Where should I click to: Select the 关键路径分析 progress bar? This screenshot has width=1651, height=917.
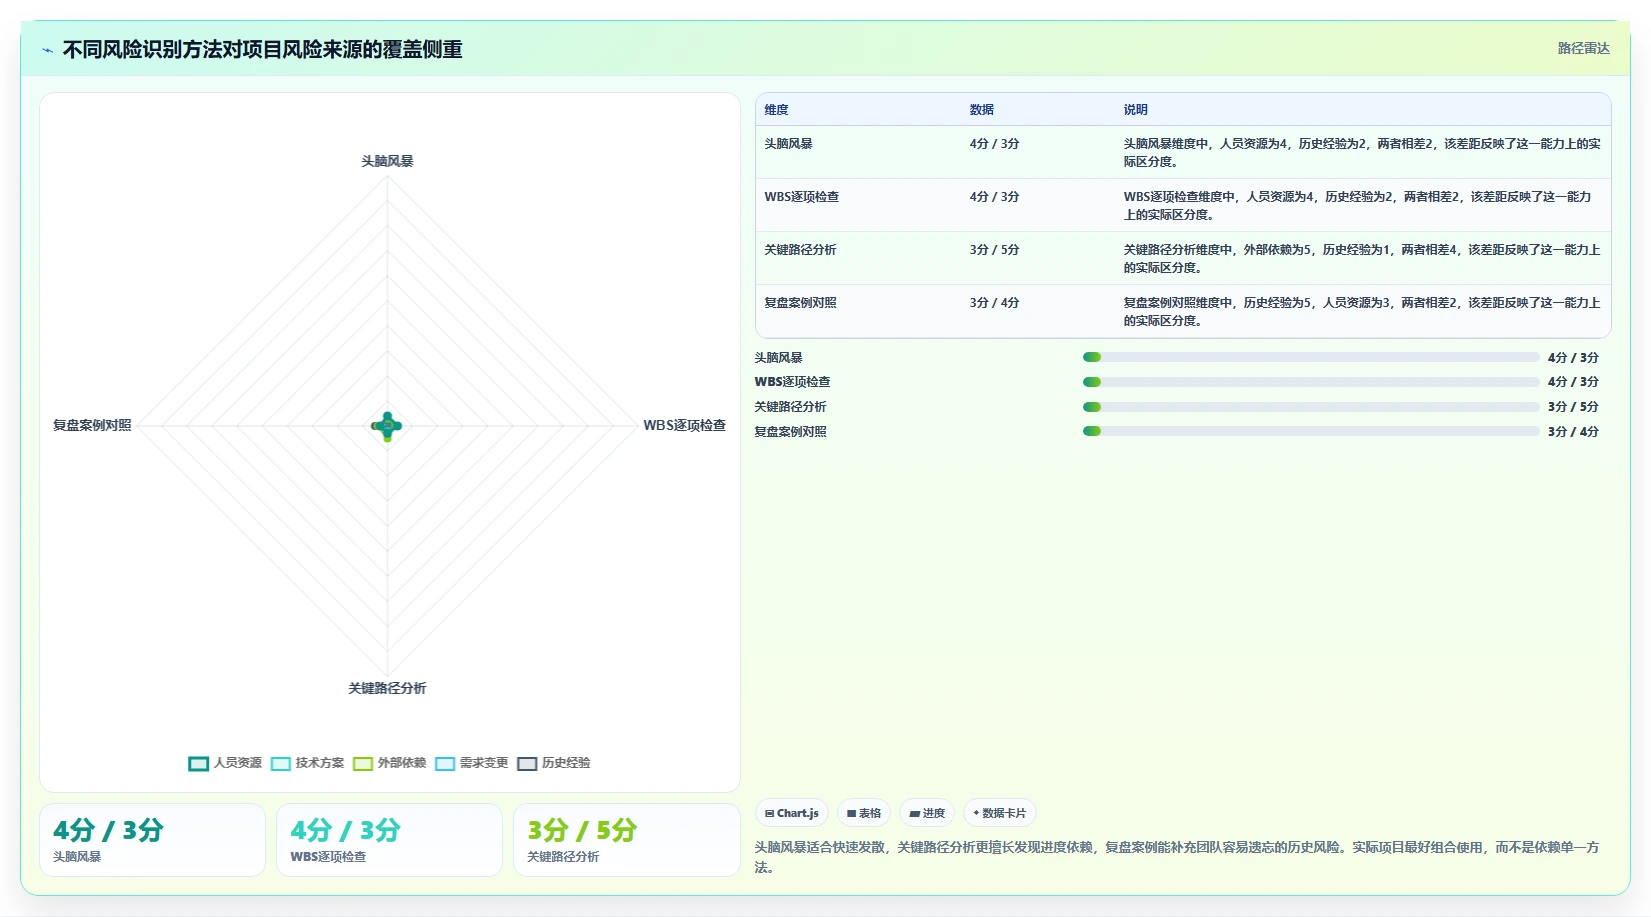pos(1311,407)
